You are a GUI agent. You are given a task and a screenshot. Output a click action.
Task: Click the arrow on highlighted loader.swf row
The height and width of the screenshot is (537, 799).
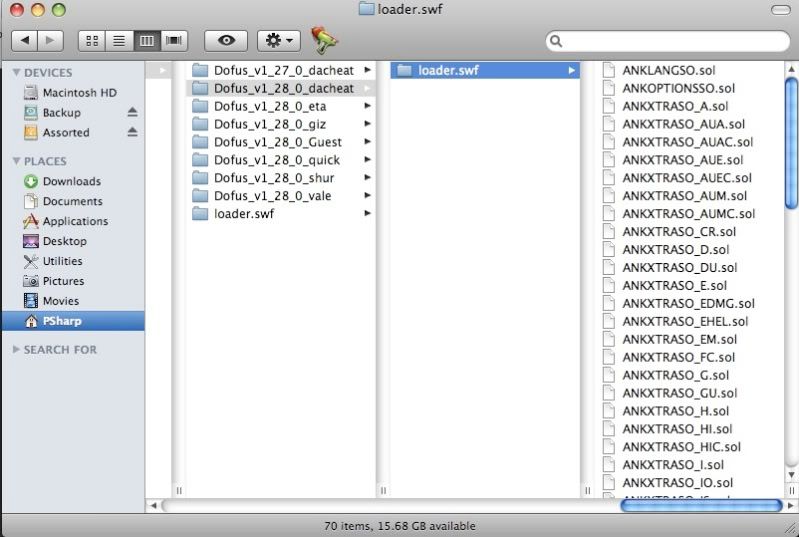pyautogui.click(x=572, y=70)
